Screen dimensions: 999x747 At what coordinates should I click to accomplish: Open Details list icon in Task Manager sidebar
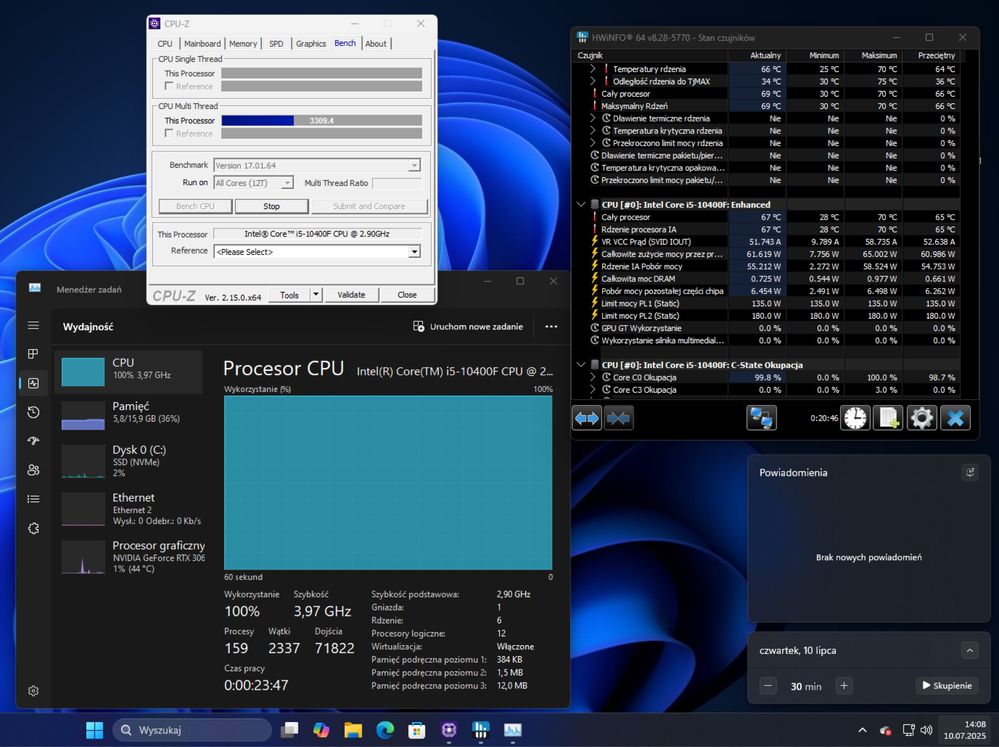point(33,499)
